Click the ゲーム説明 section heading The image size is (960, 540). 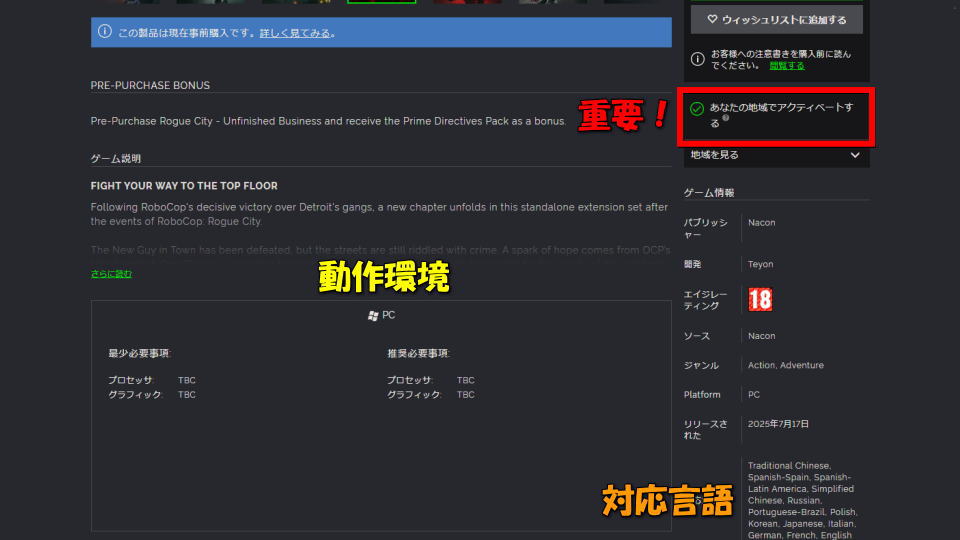(116, 159)
